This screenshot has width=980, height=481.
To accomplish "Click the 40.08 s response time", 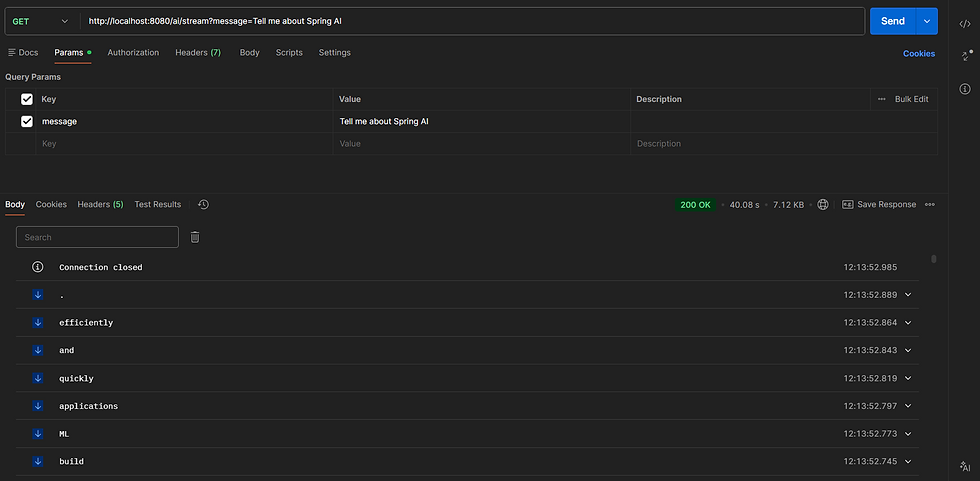I will coord(744,204).
